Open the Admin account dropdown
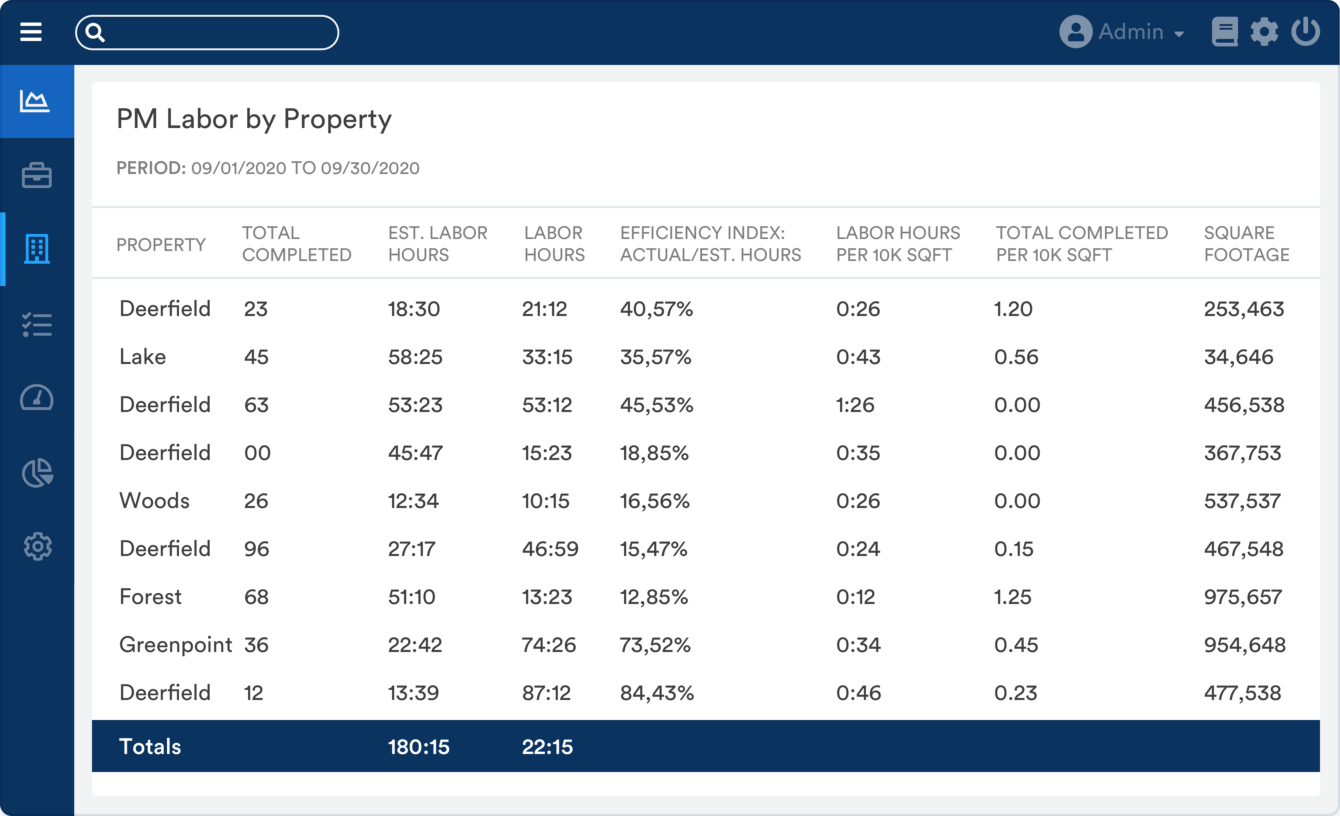The width and height of the screenshot is (1340, 816). coord(1122,31)
